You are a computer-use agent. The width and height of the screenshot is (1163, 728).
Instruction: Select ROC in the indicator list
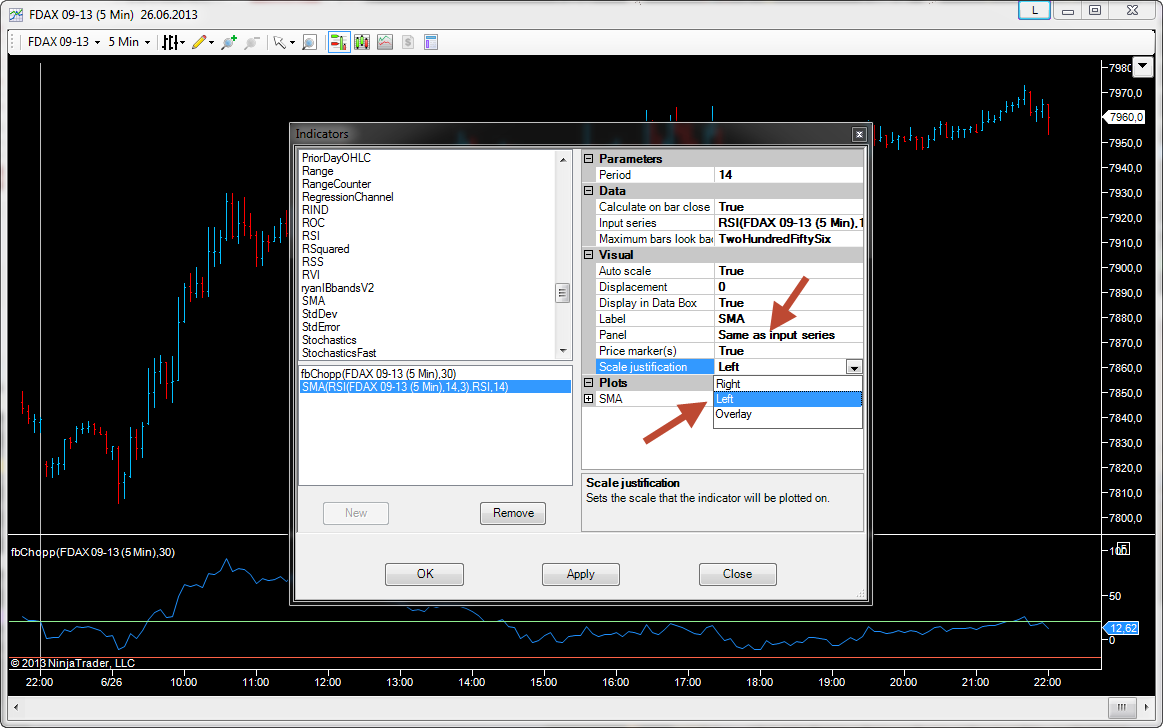[x=313, y=223]
